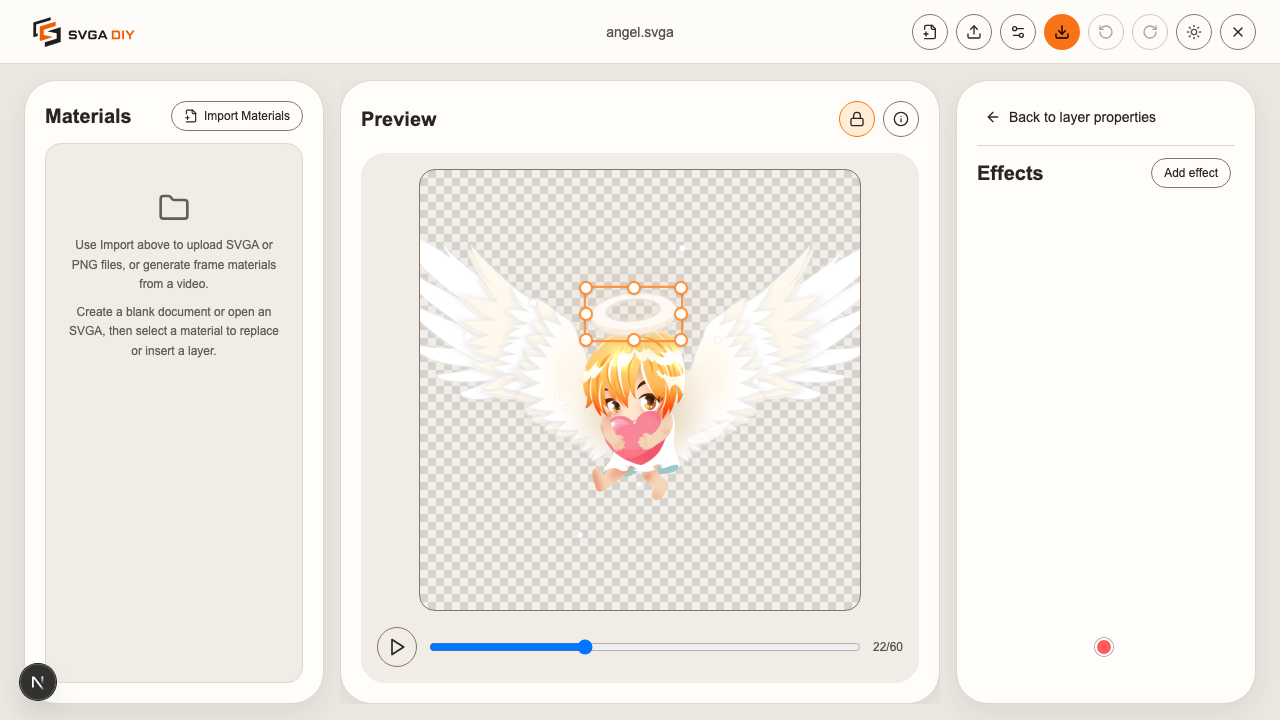
Task: Click the blue timeline slider thumb
Action: (585, 647)
